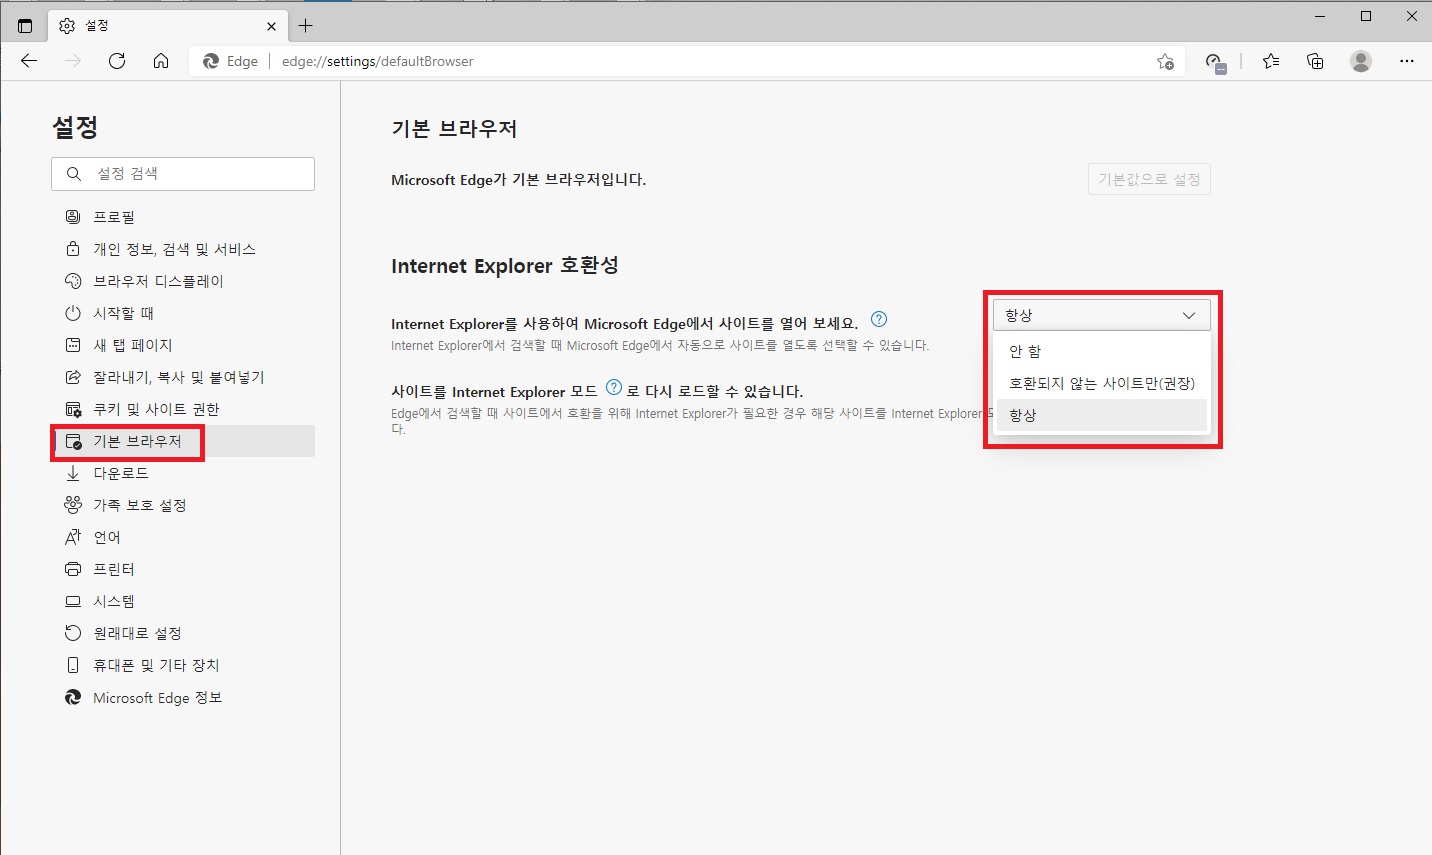This screenshot has height=855, width=1432.
Task: Close the 설정 tab
Action: (271, 26)
